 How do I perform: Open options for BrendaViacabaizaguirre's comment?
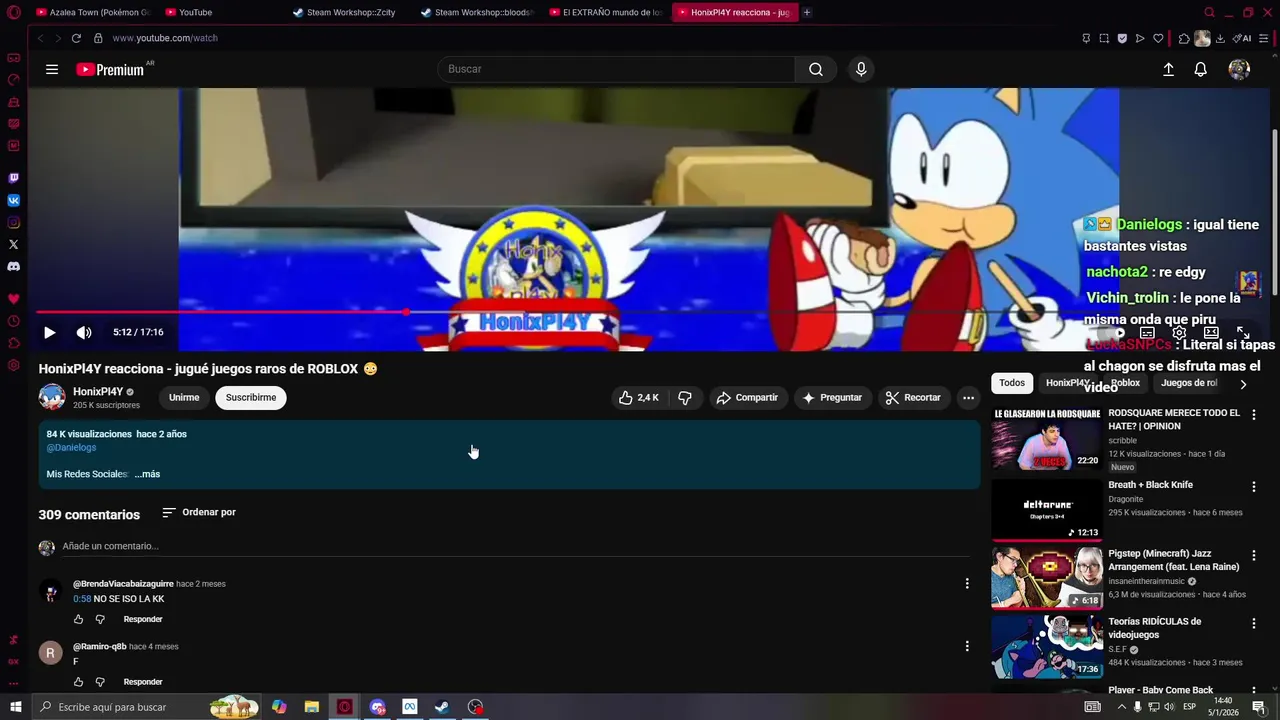click(x=966, y=583)
